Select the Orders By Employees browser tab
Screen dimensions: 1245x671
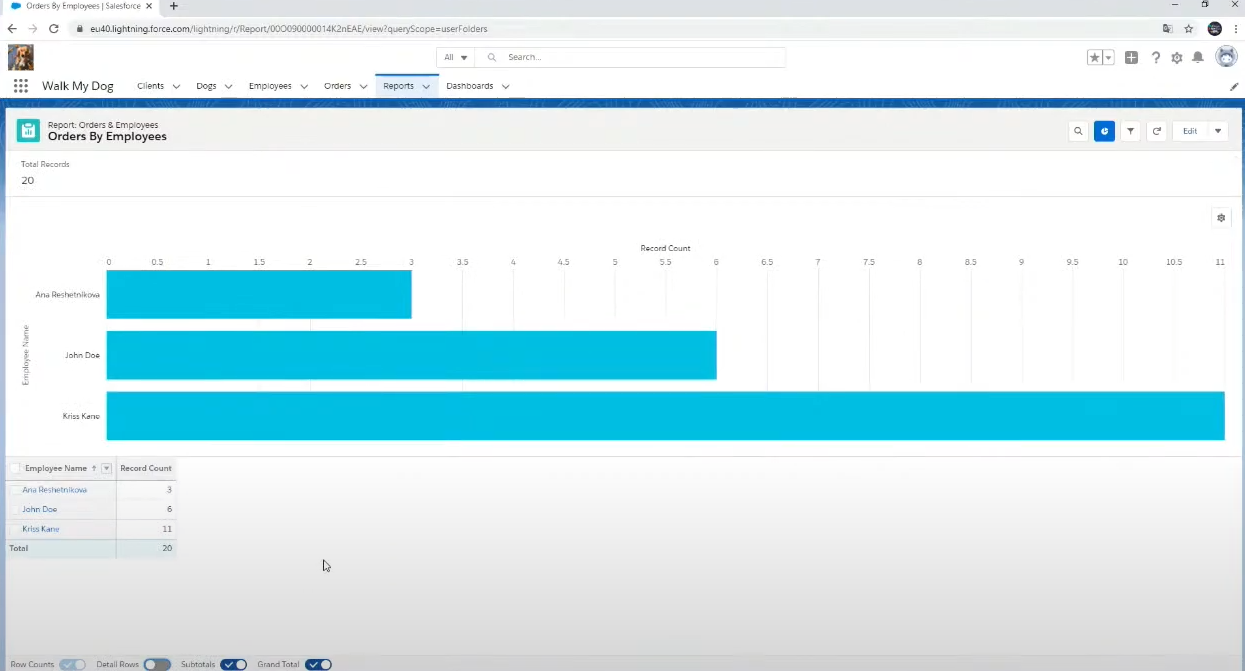82,6
